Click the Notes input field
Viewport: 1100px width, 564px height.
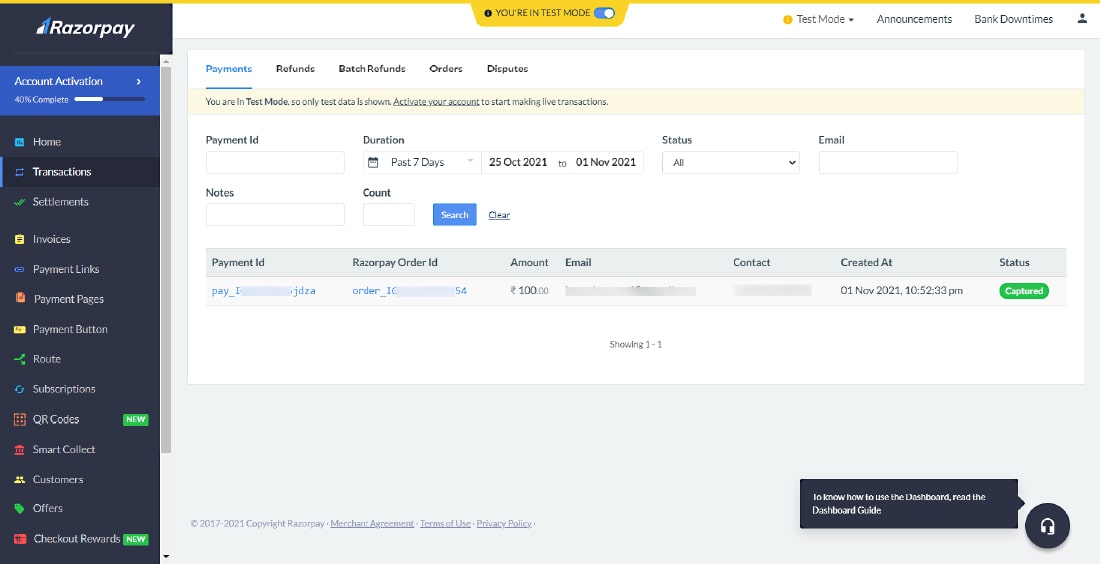click(275, 215)
